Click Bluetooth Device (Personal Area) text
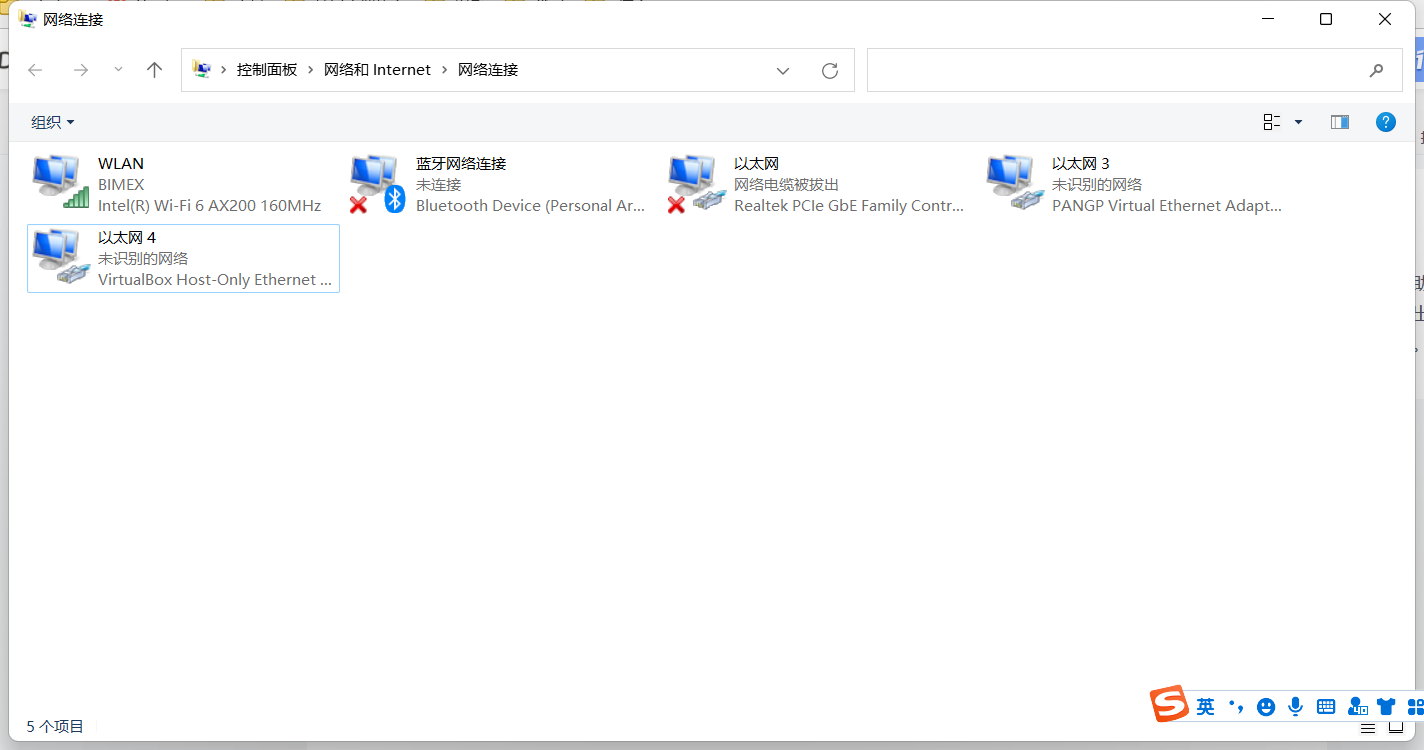Screen dimensions: 1424x750 (531, 206)
